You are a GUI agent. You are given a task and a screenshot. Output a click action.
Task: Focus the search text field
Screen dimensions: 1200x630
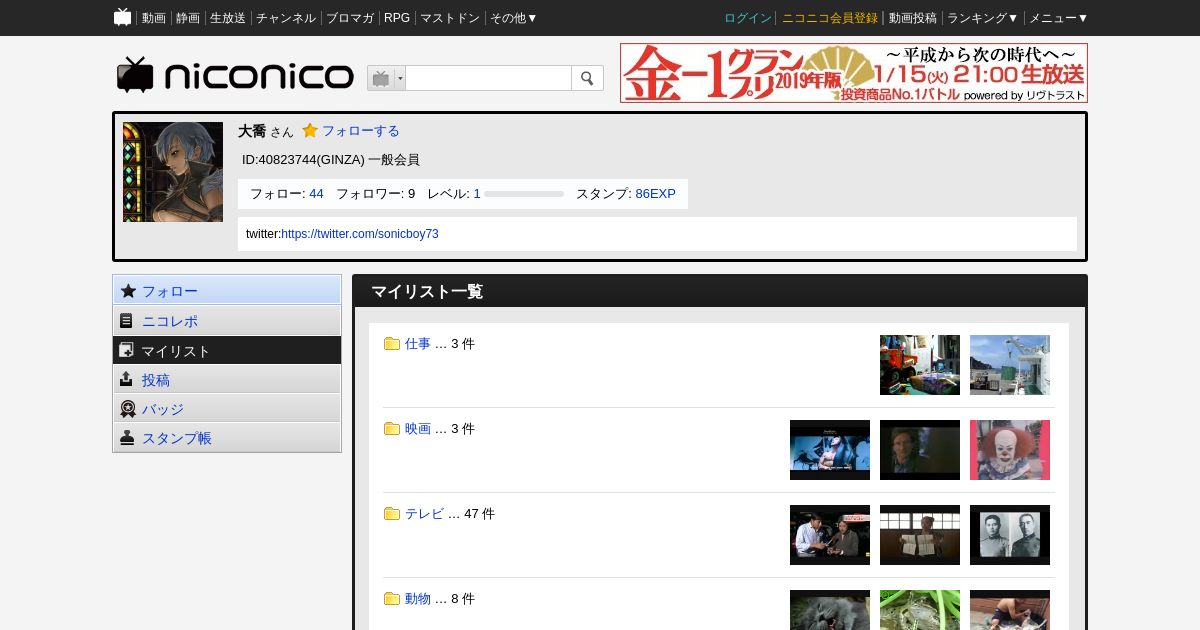(488, 78)
